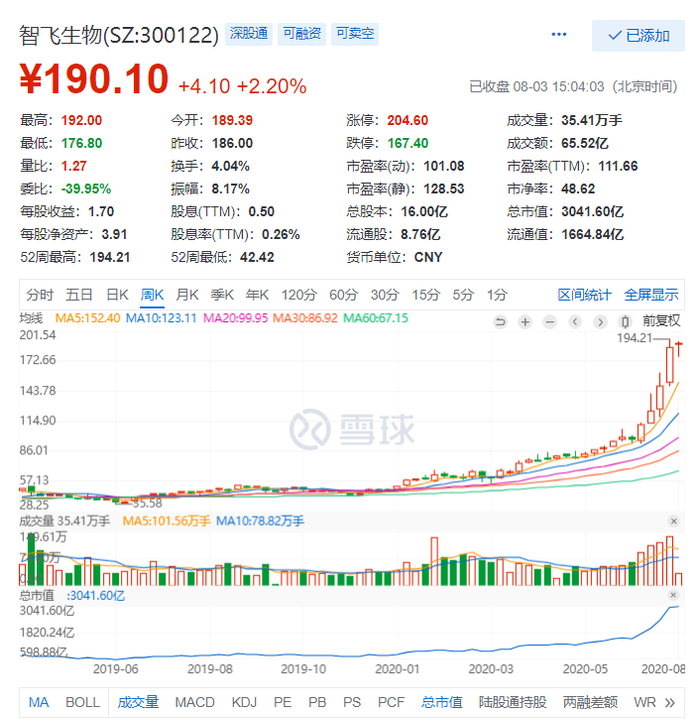Open 区间统计 range statistics

[584, 294]
